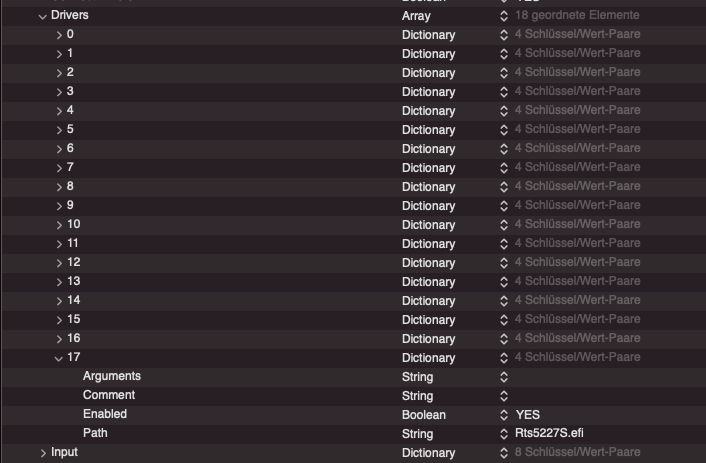Click the empty Arguments value field
This screenshot has width=706, height=463.
600,377
